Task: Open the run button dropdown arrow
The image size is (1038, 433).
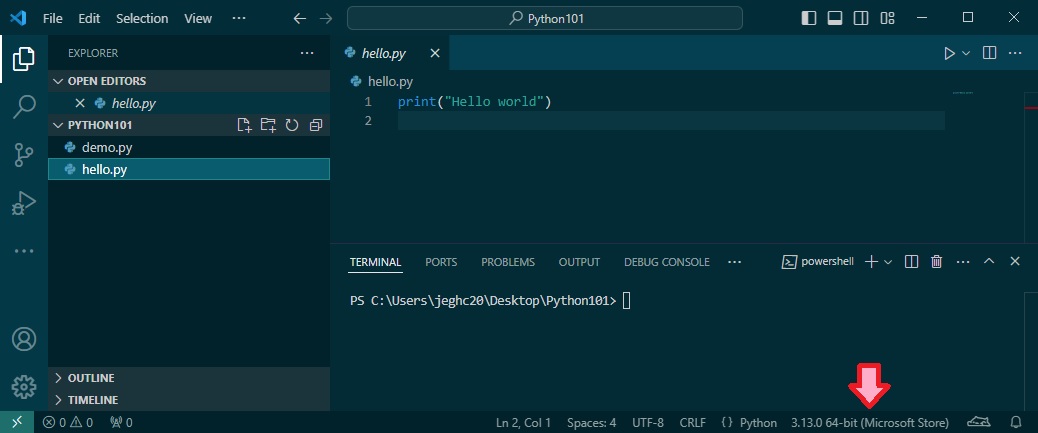Action: click(966, 53)
